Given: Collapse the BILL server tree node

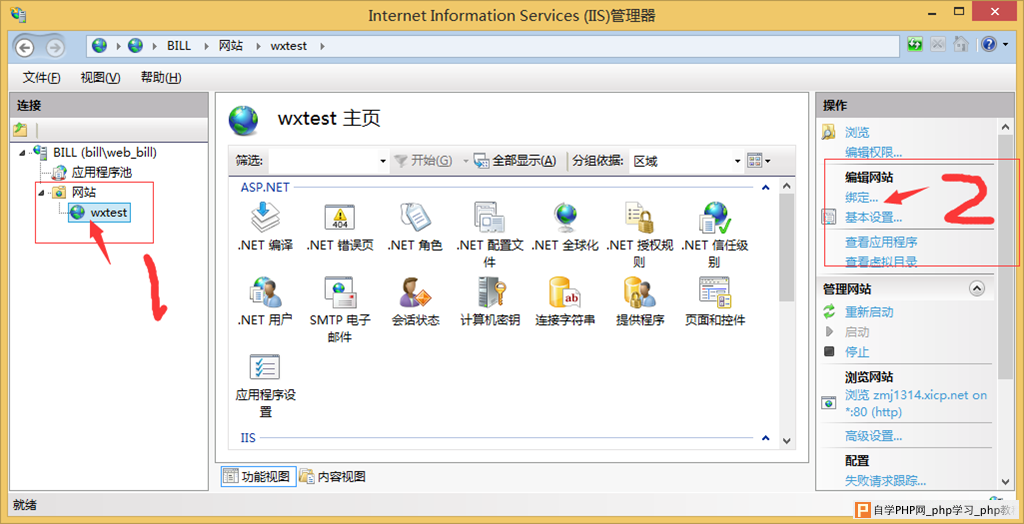Looking at the screenshot, I should [x=24, y=153].
